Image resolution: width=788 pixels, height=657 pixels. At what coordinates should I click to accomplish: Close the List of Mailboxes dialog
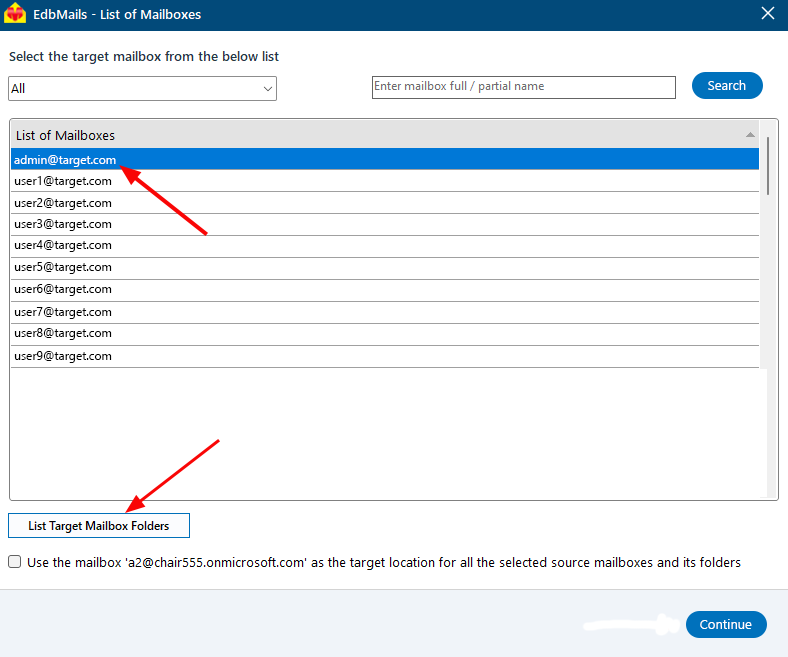click(x=768, y=13)
